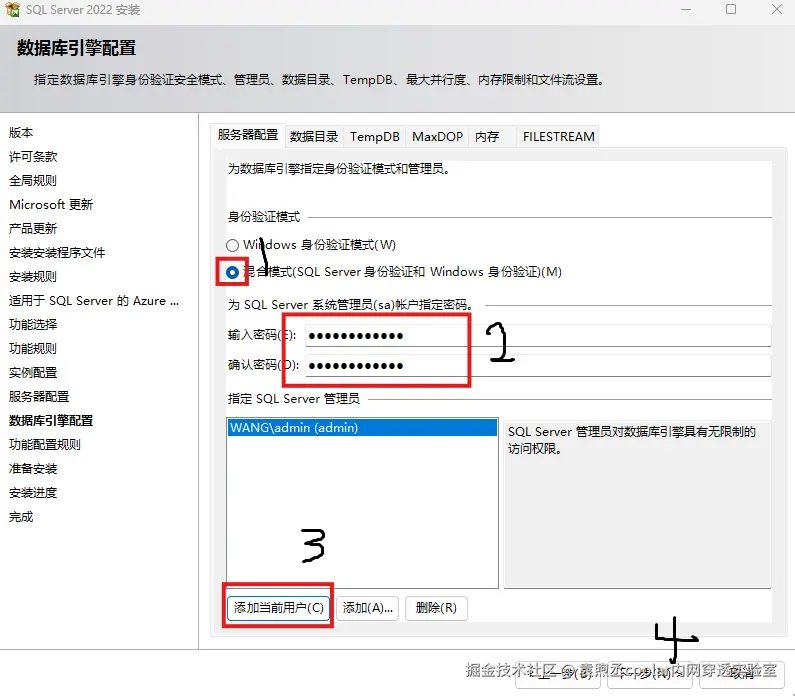This screenshot has width=795, height=697.
Task: Switch to the MaxDOP tab
Action: coord(437,137)
